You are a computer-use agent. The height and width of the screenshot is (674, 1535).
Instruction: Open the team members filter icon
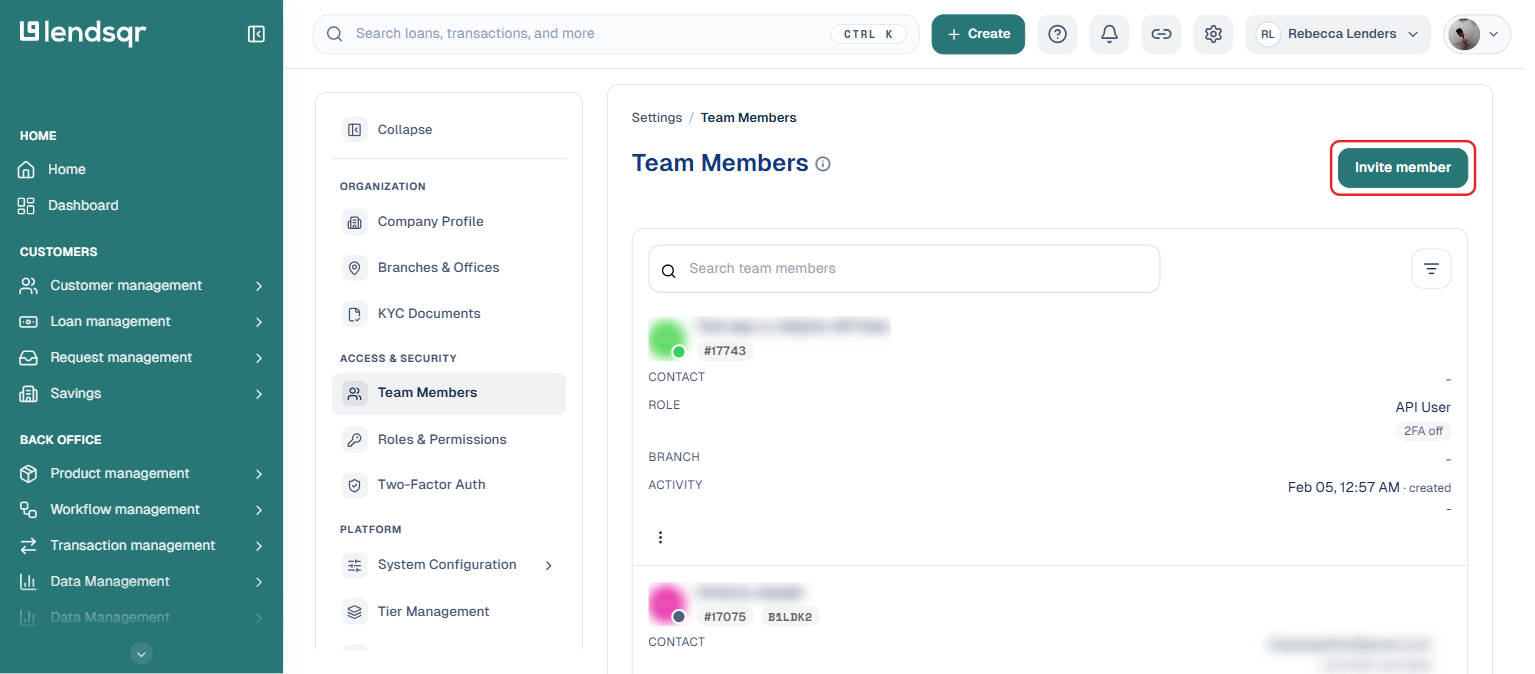1431,269
